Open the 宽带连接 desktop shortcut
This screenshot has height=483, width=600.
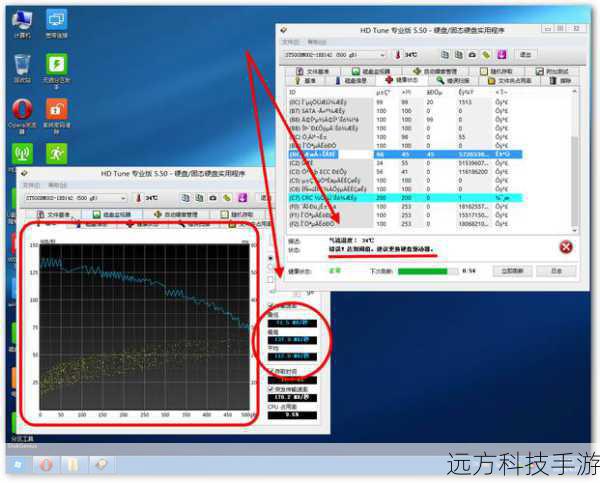pos(57,24)
